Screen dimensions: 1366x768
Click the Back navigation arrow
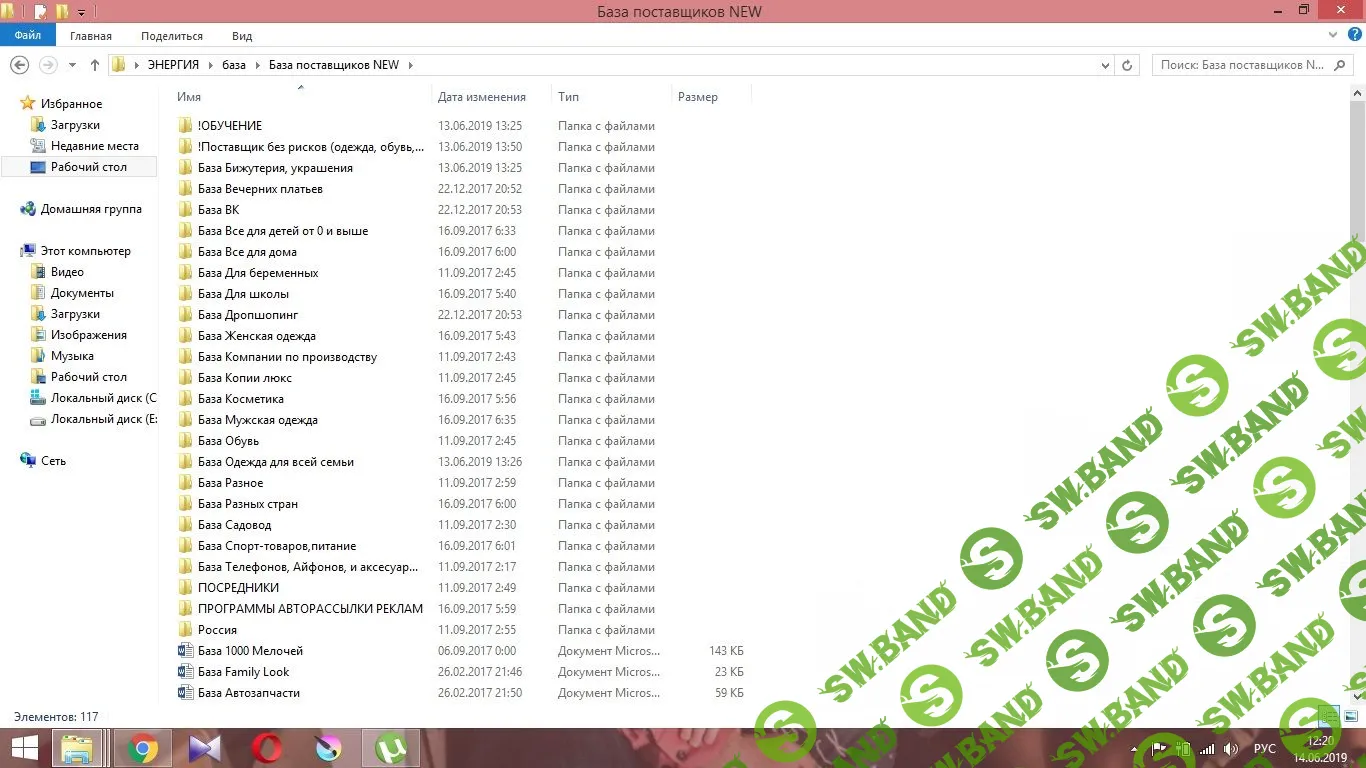pyautogui.click(x=19, y=65)
